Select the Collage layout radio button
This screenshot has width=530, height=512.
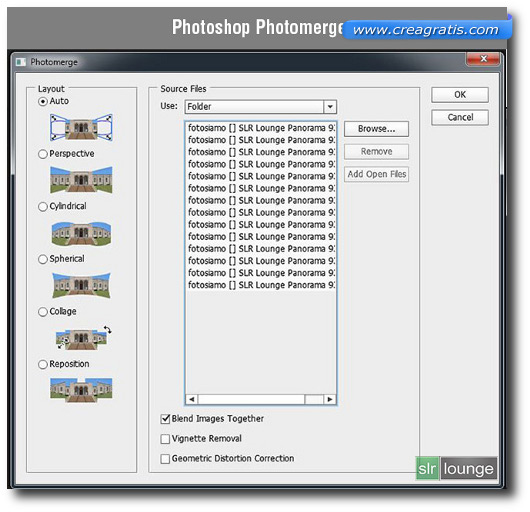pos(43,312)
